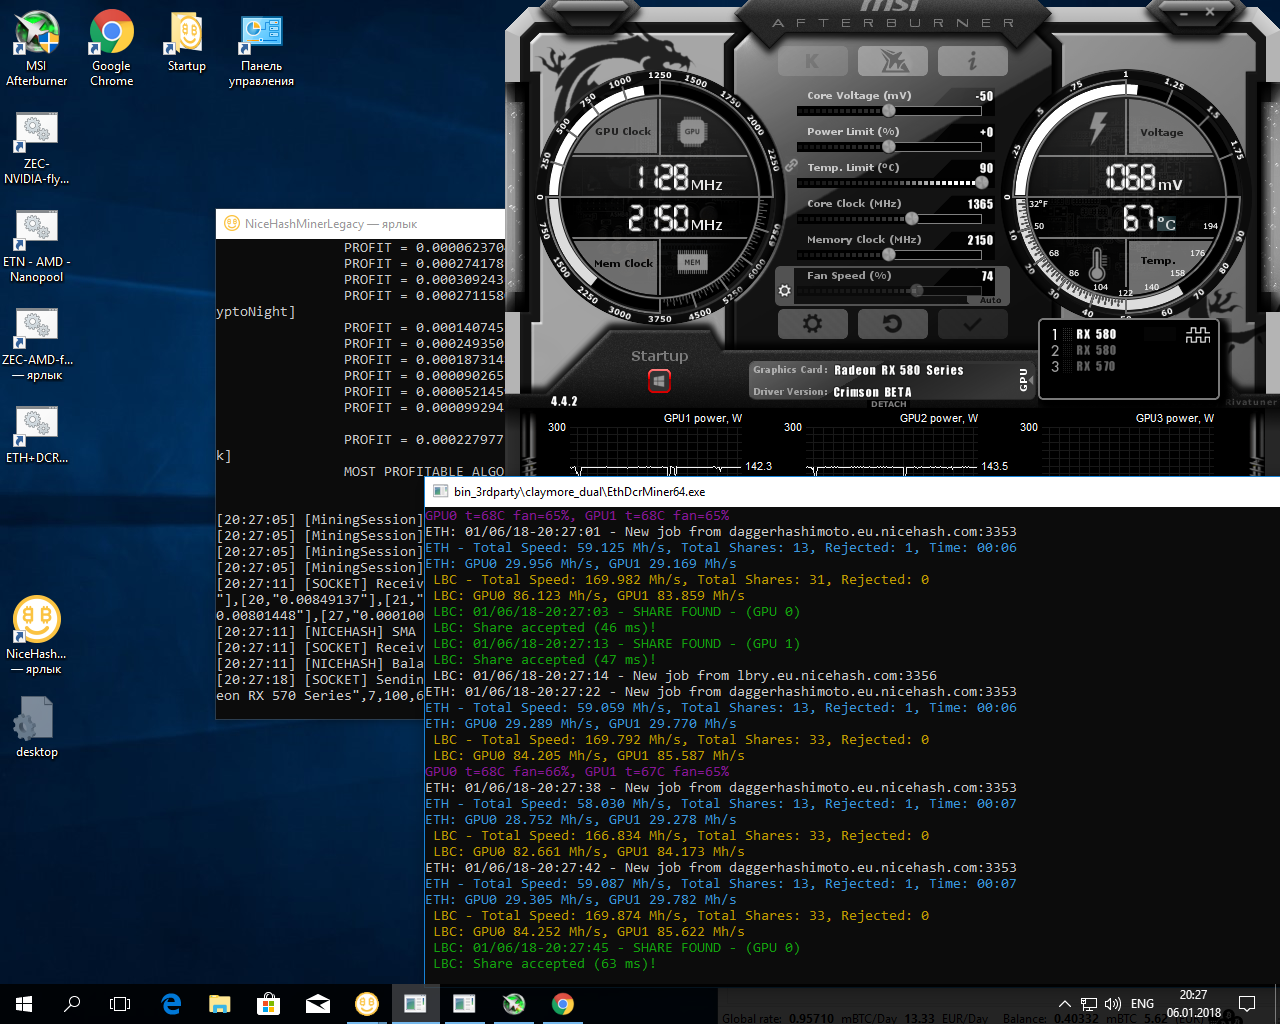Select ETH+DCR batch file icon
Viewport: 1280px width, 1024px height.
click(37, 435)
